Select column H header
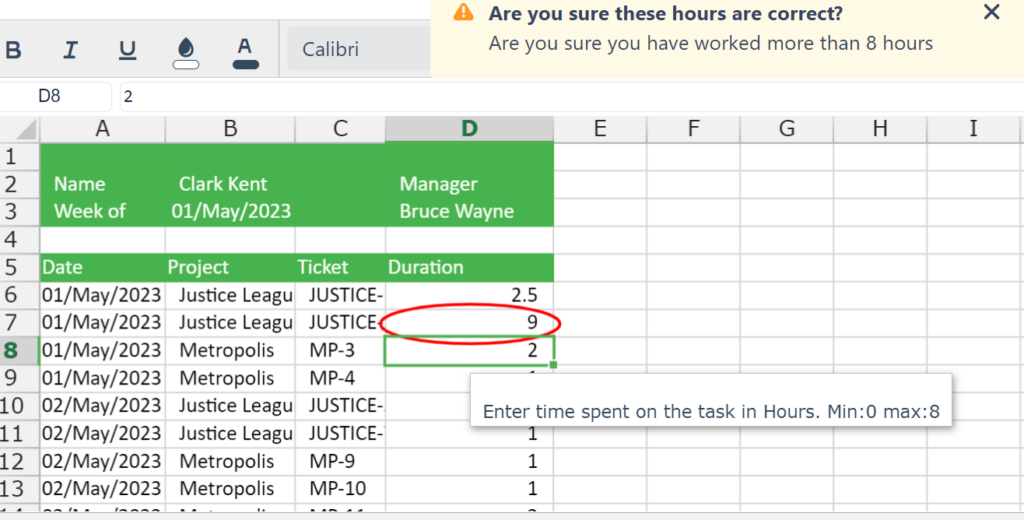Screen dimensions: 1024x520 880,129
